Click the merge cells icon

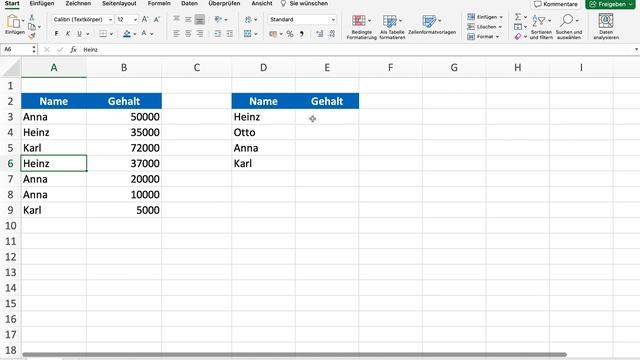(x=248, y=33)
